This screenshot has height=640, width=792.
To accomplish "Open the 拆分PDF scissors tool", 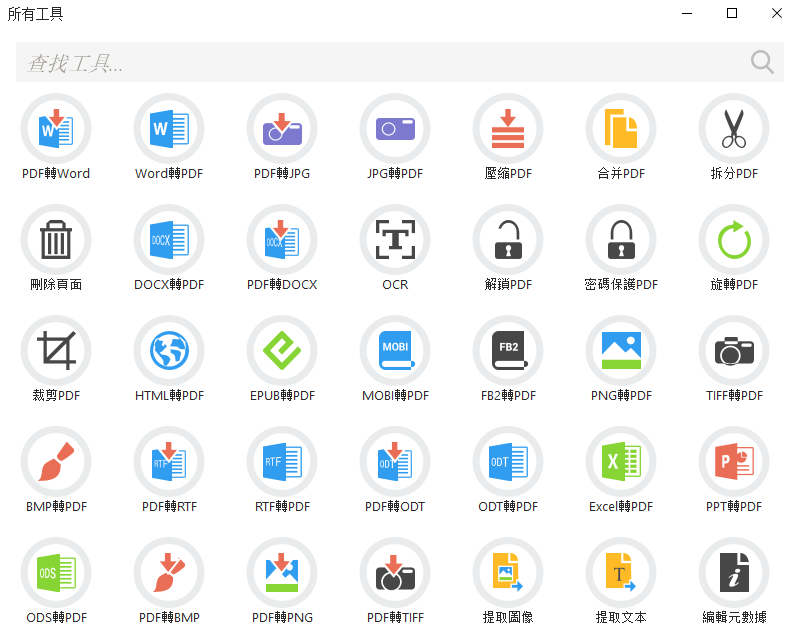I will click(734, 129).
